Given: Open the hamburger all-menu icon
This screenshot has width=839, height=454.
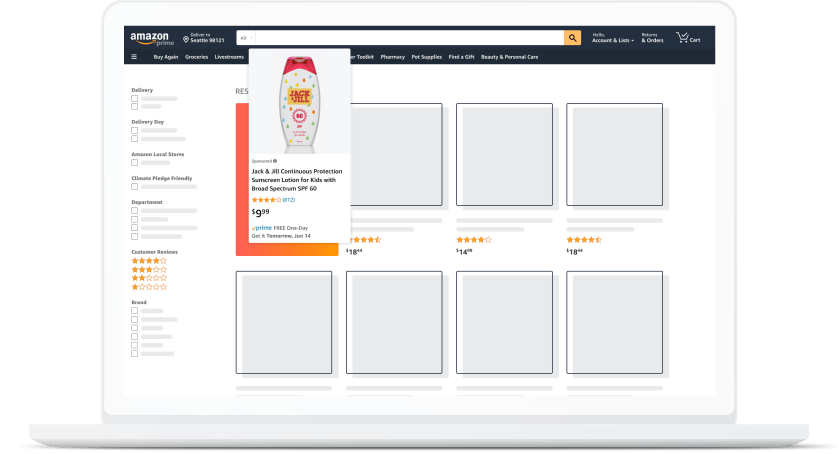Looking at the screenshot, I should (134, 57).
